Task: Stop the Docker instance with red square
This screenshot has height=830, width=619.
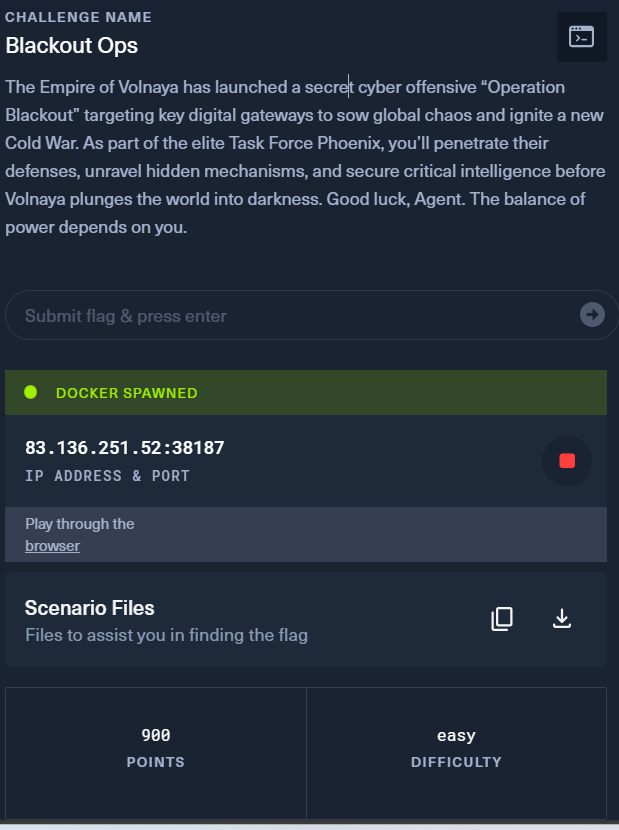Action: (x=567, y=461)
